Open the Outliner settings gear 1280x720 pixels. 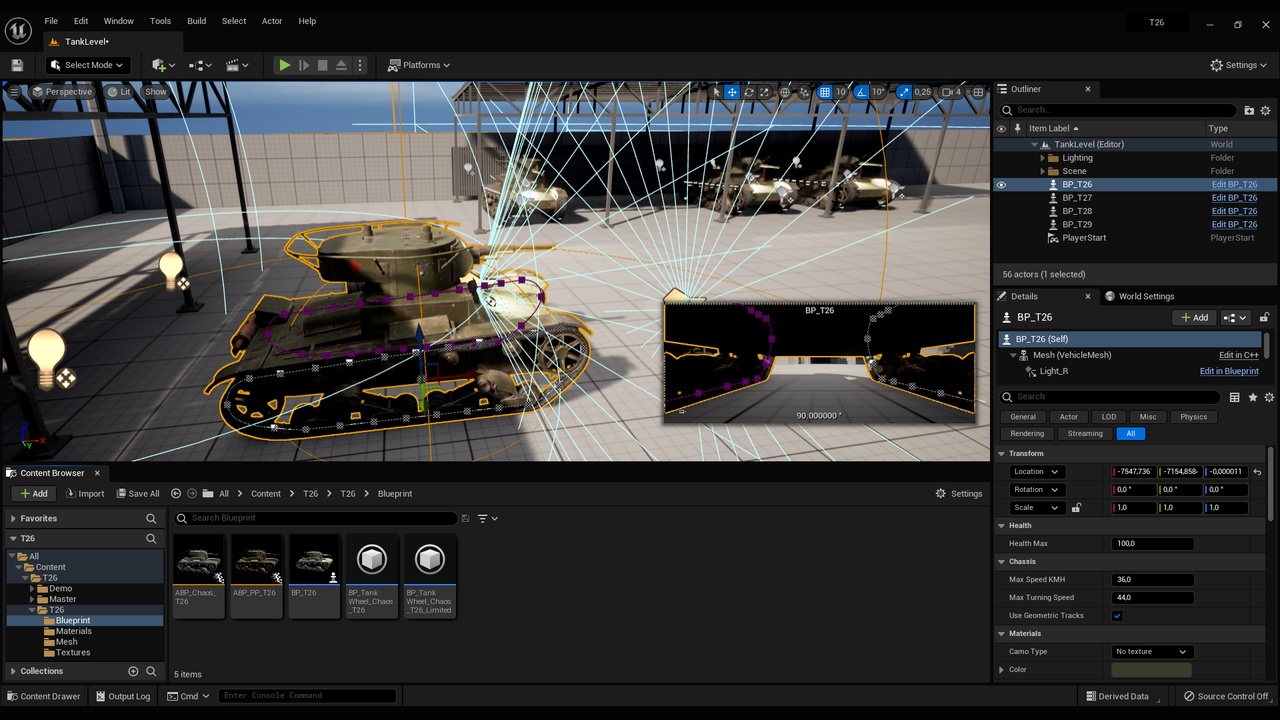pyautogui.click(x=1265, y=110)
